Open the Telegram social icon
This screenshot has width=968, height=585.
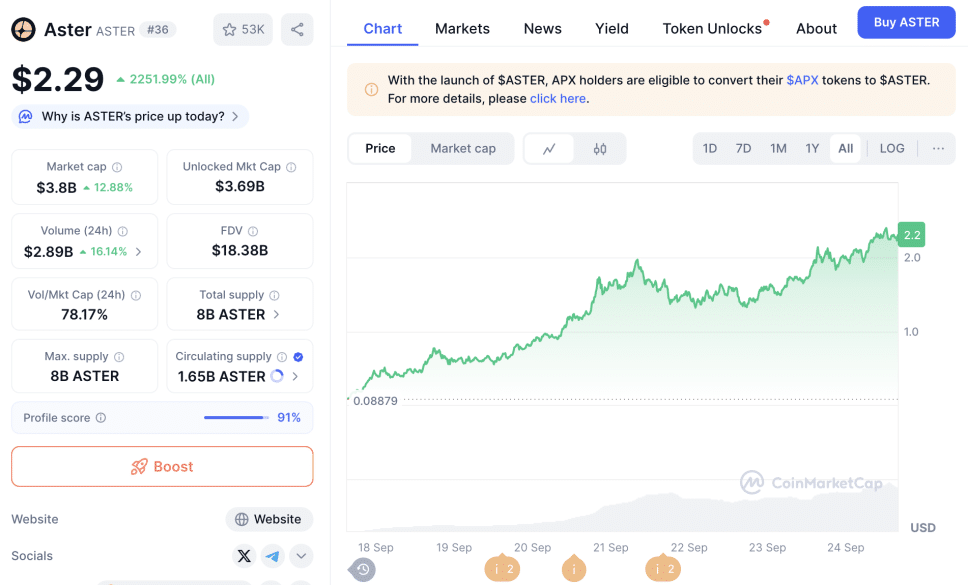point(273,556)
